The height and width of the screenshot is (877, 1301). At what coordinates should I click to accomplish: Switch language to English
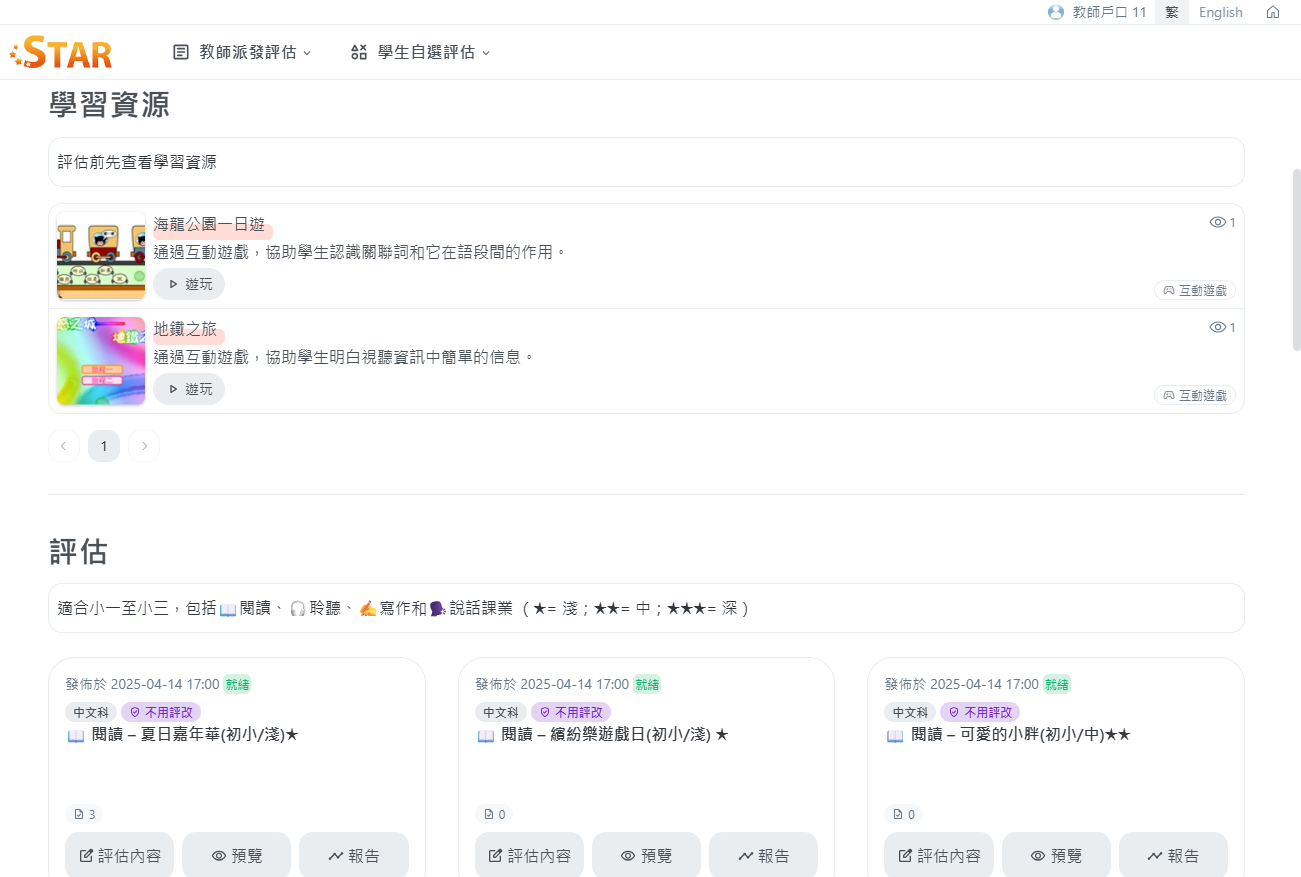pyautogui.click(x=1220, y=12)
